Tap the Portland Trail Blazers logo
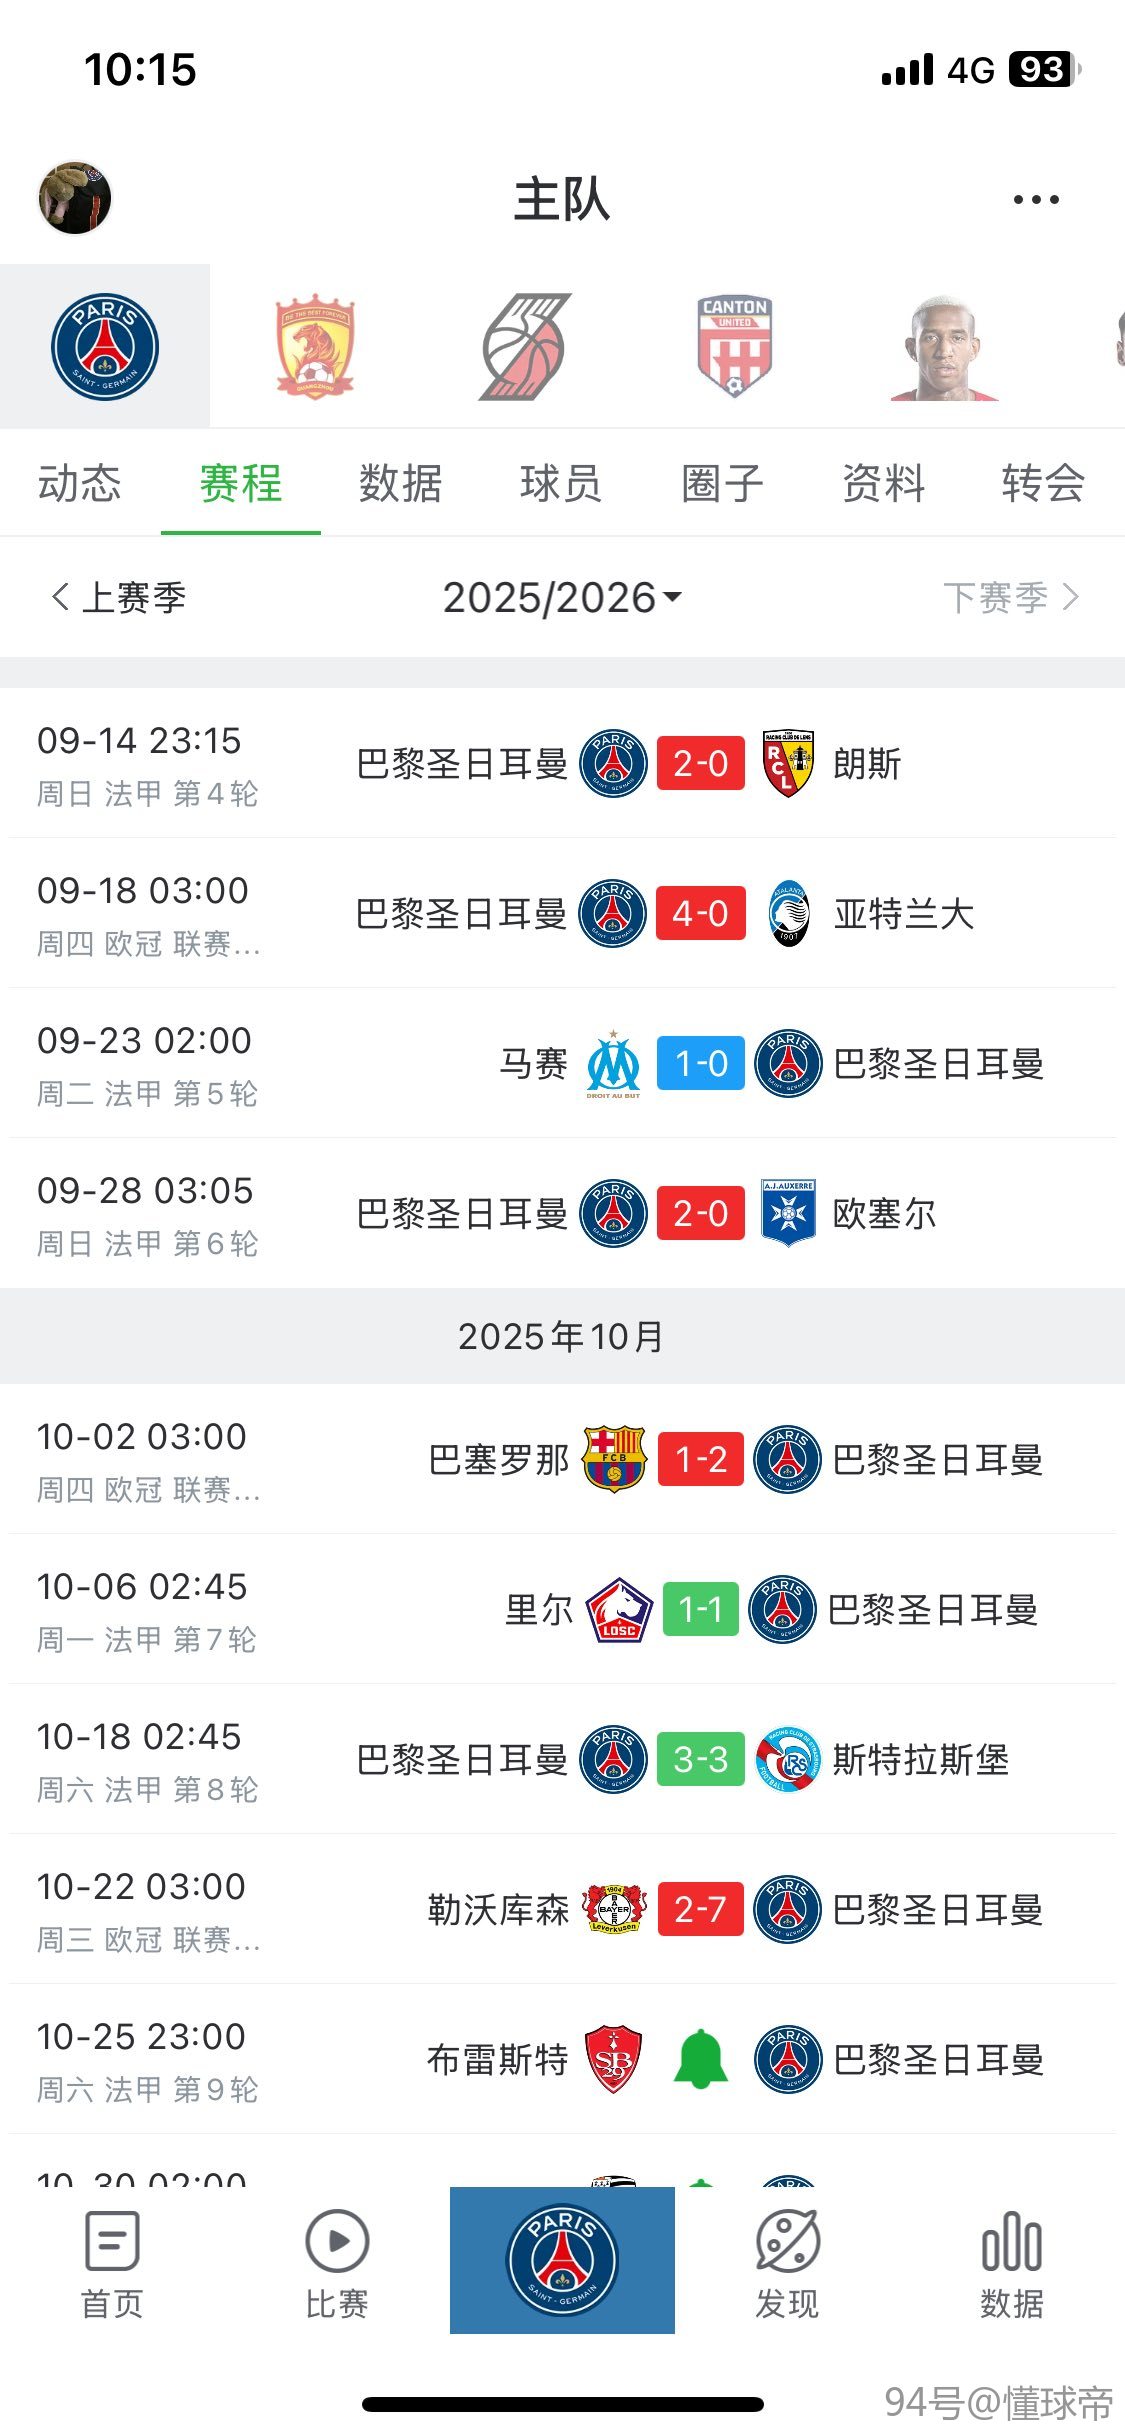The image size is (1125, 2436). [526, 346]
